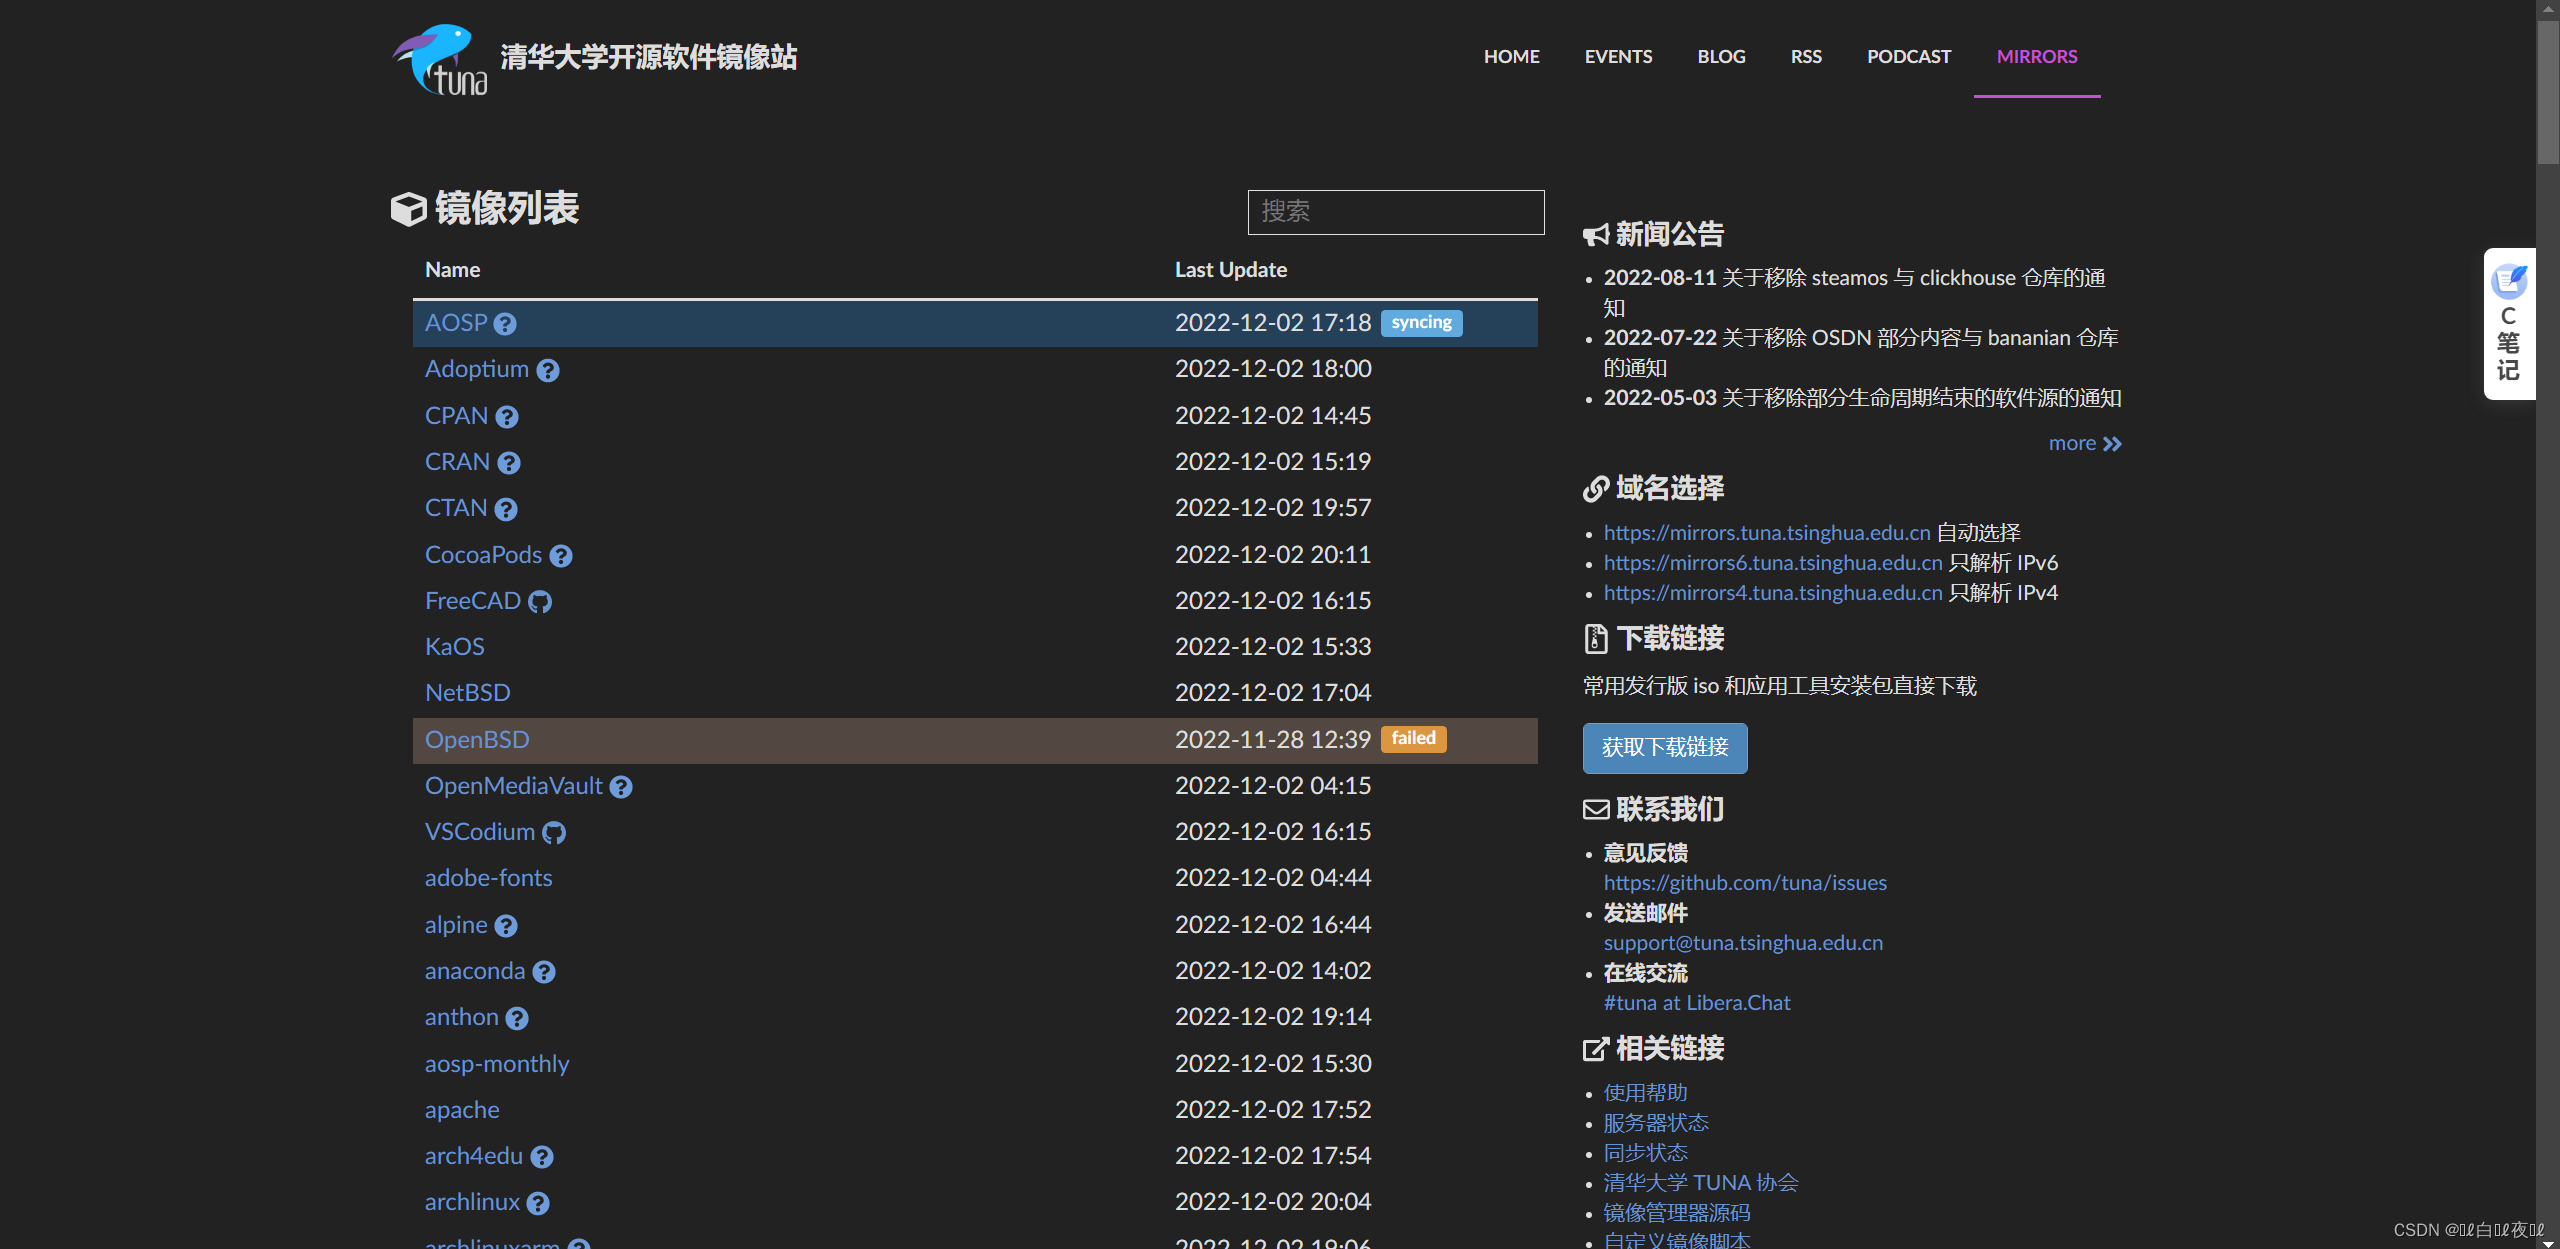
Task: Open the C笔记 note widget icon
Action: (2508, 282)
